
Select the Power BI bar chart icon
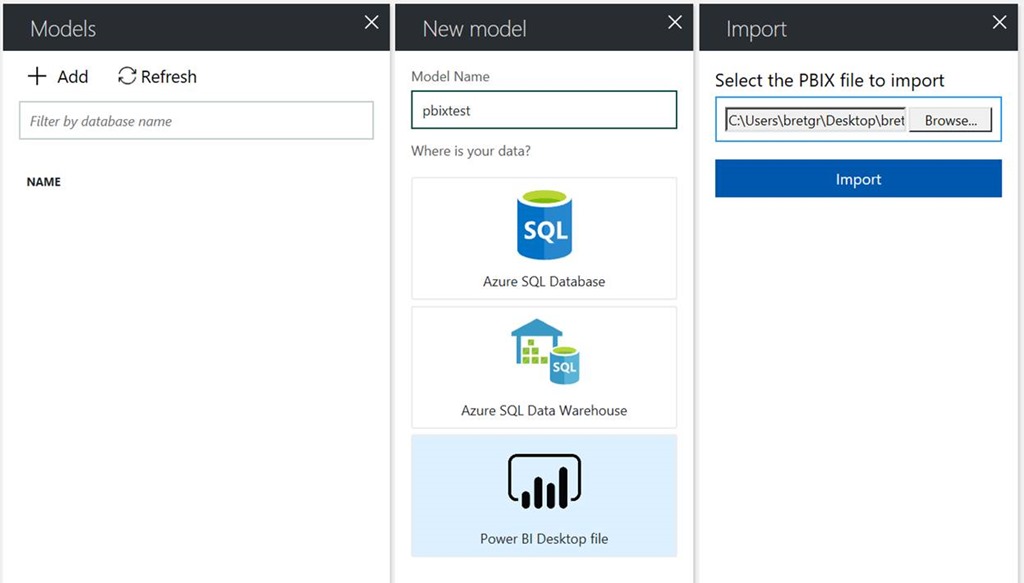tap(544, 482)
